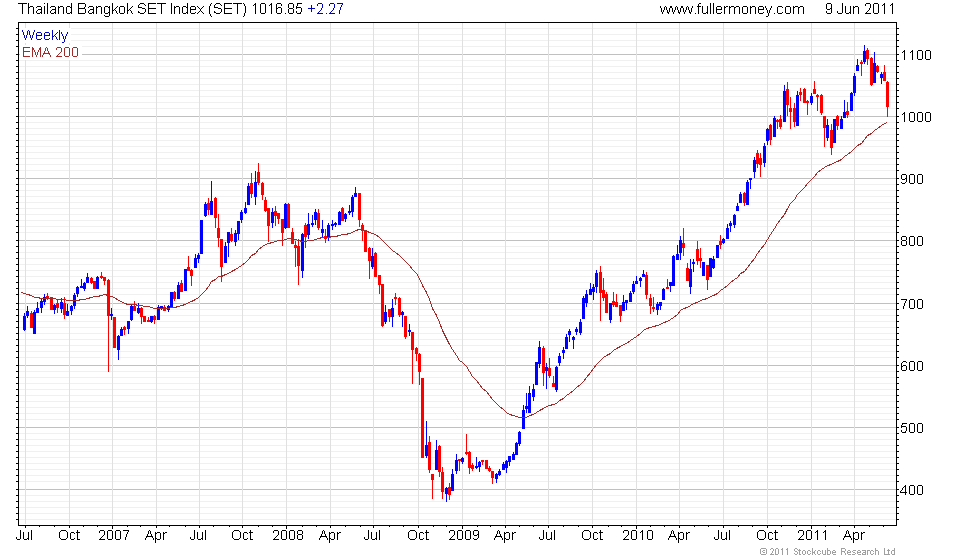This screenshot has height=560, width=980.
Task: Click the 1000 price axis label
Action: pyautogui.click(x=916, y=117)
